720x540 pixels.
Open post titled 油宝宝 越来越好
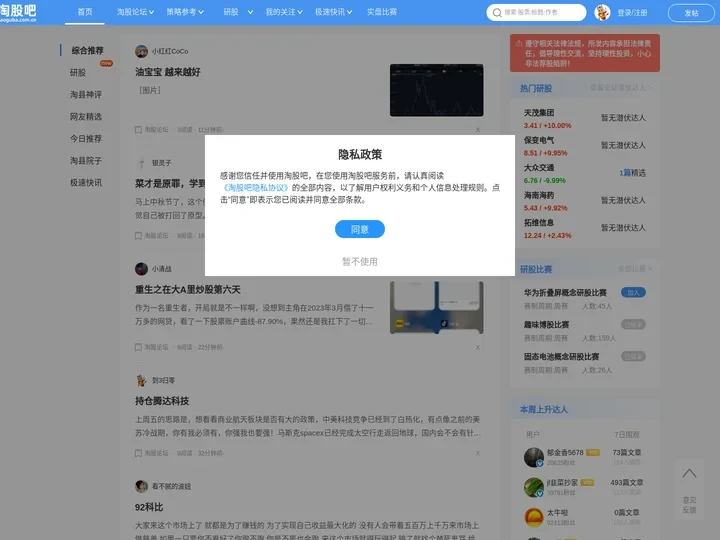click(168, 72)
